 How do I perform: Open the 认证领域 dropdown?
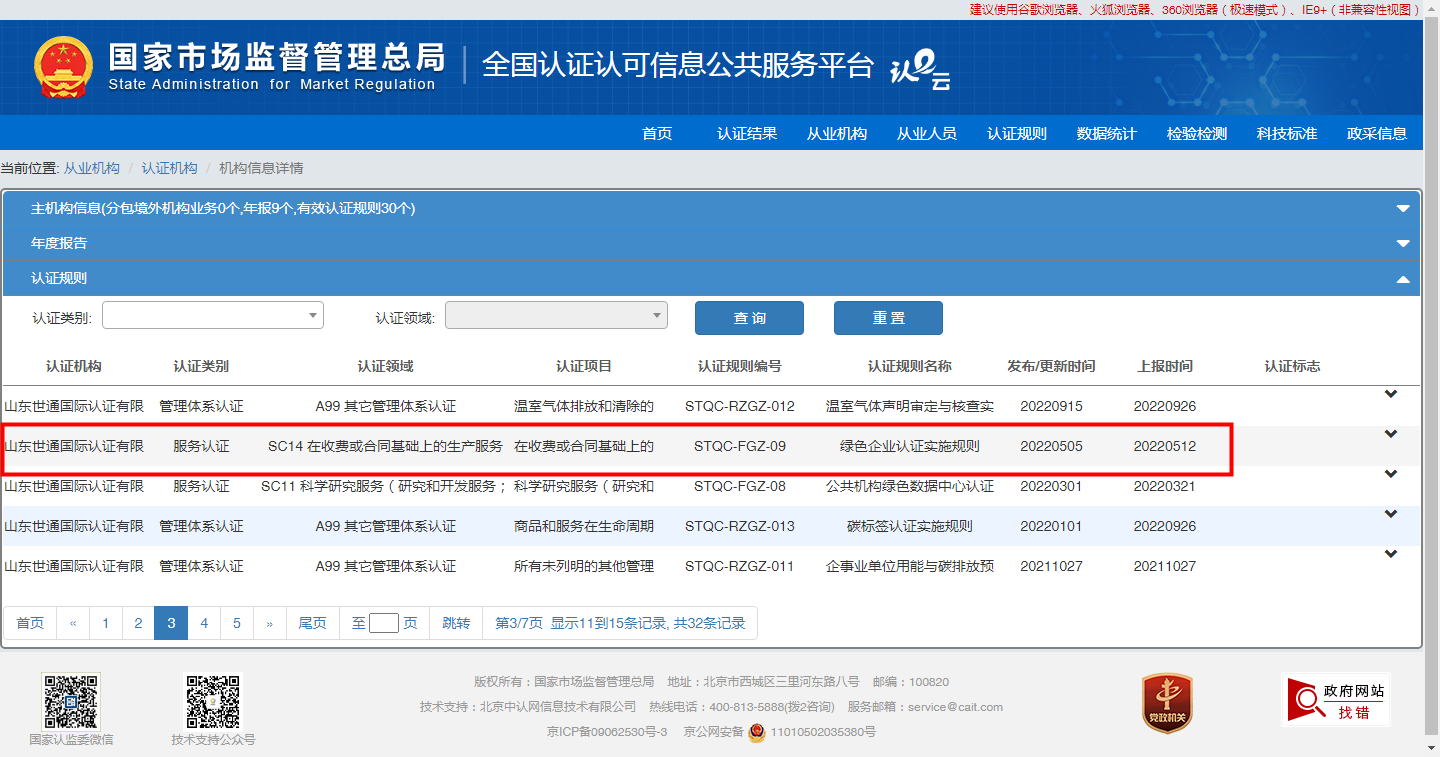556,316
